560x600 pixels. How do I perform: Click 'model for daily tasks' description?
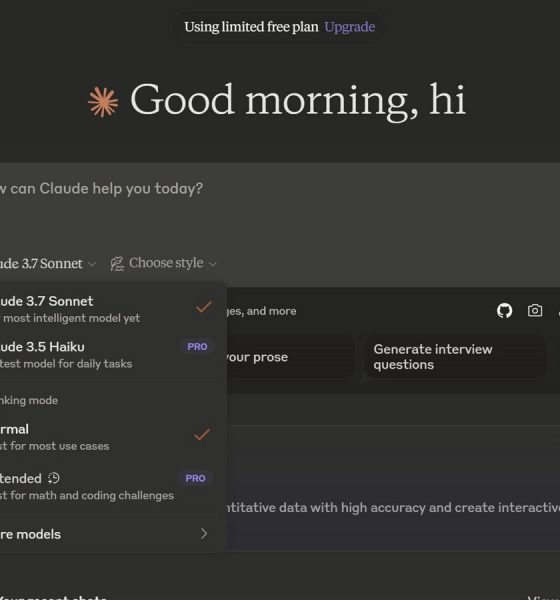(x=77, y=364)
